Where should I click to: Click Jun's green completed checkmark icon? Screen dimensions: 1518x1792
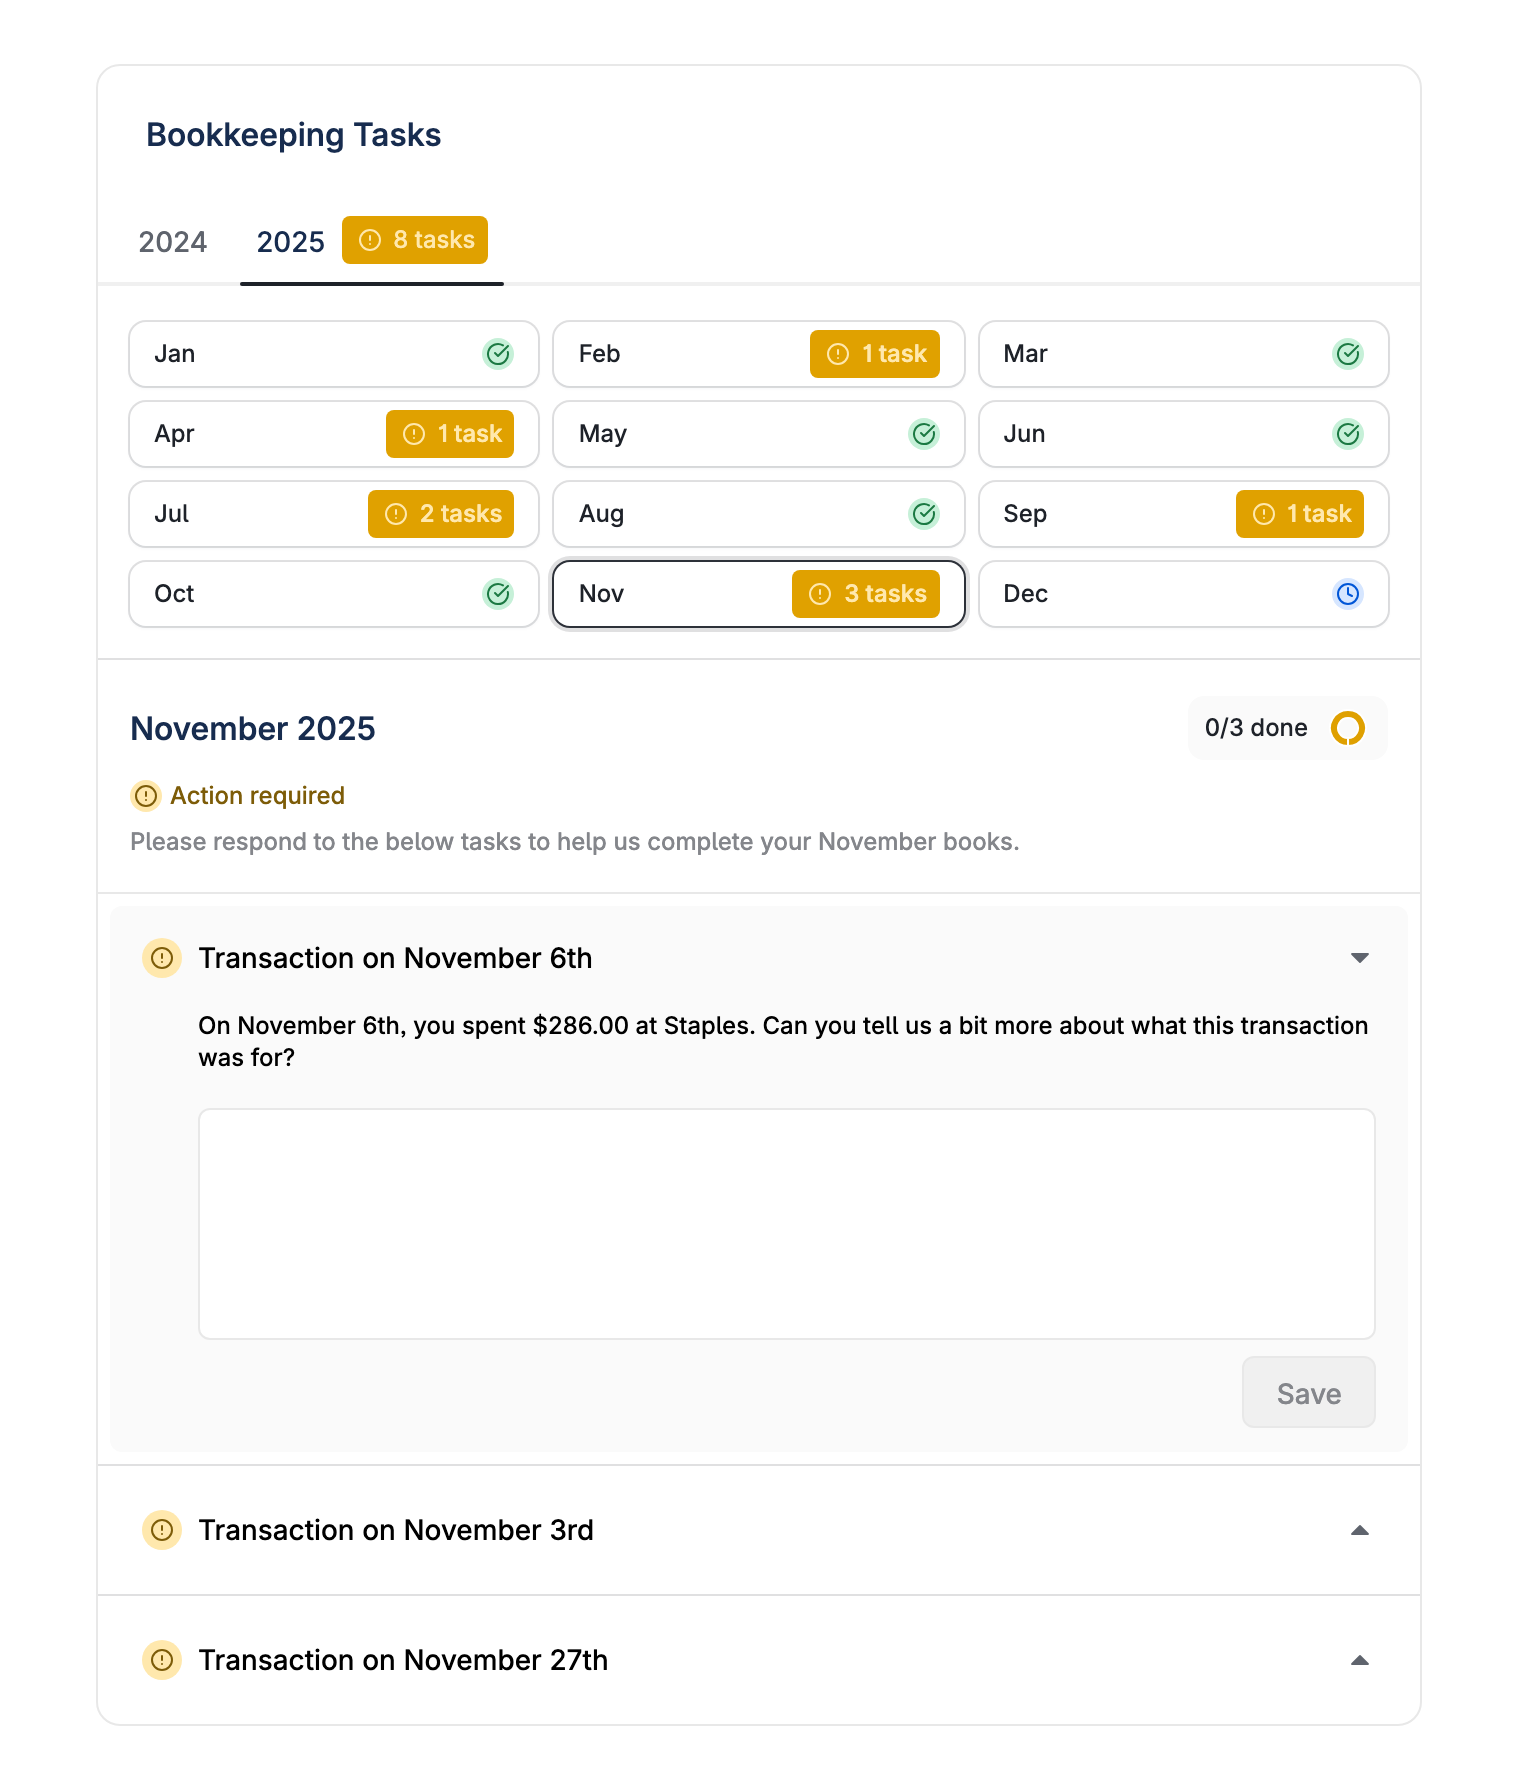1348,434
